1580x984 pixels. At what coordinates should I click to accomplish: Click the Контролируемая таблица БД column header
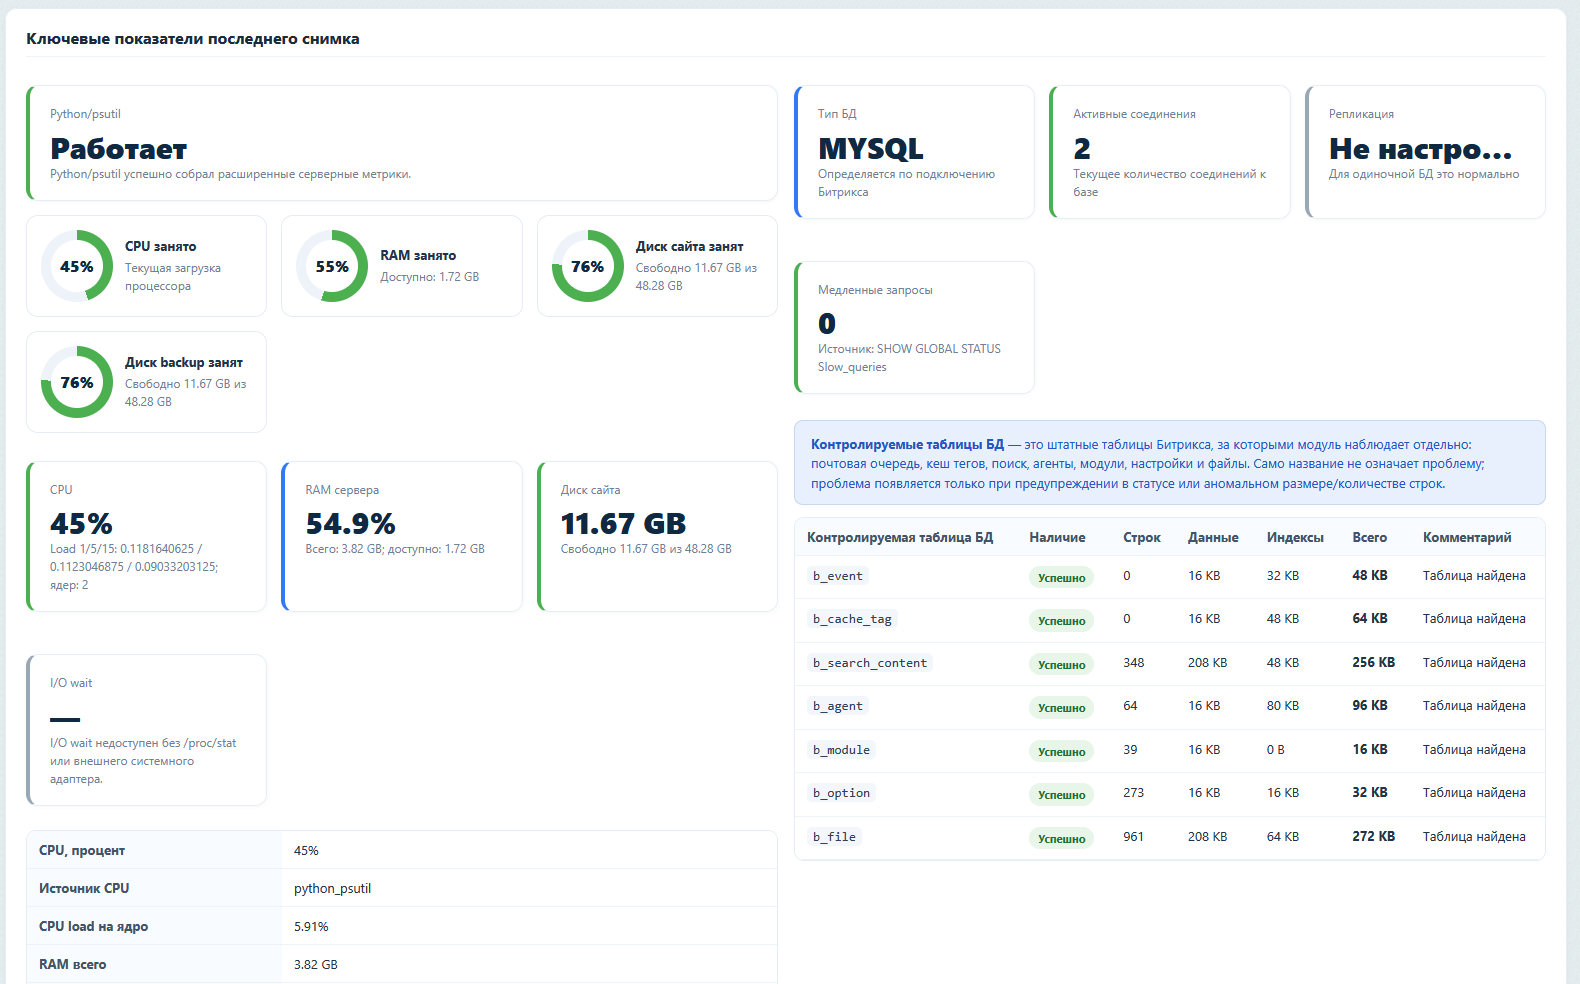900,537
